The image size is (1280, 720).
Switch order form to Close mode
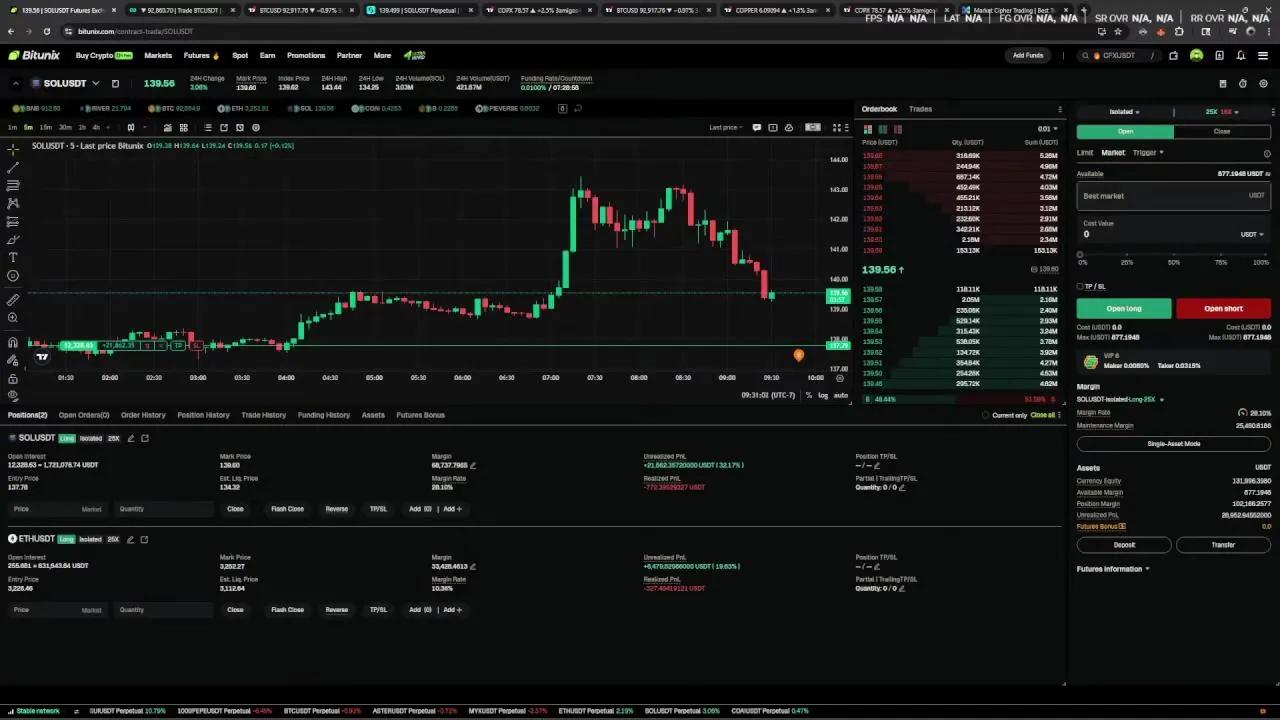[1222, 131]
